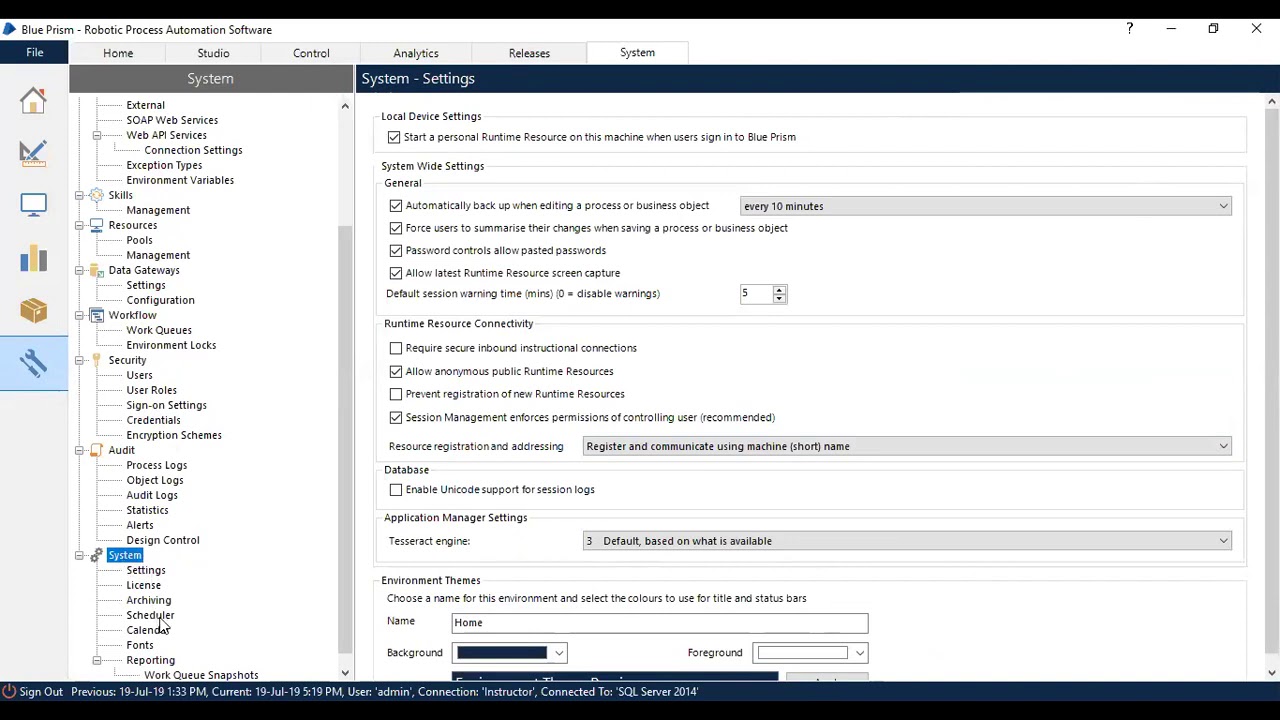1280x720 pixels.
Task: Click the Sign Out text link
Action: (41, 691)
